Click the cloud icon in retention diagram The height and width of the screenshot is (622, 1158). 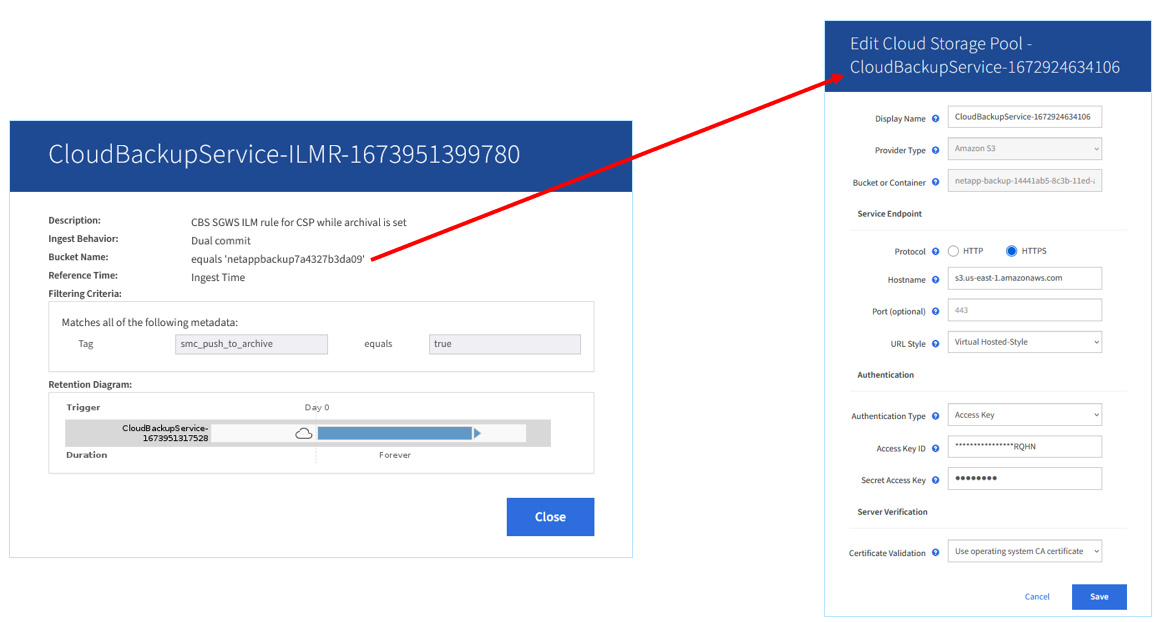304,434
